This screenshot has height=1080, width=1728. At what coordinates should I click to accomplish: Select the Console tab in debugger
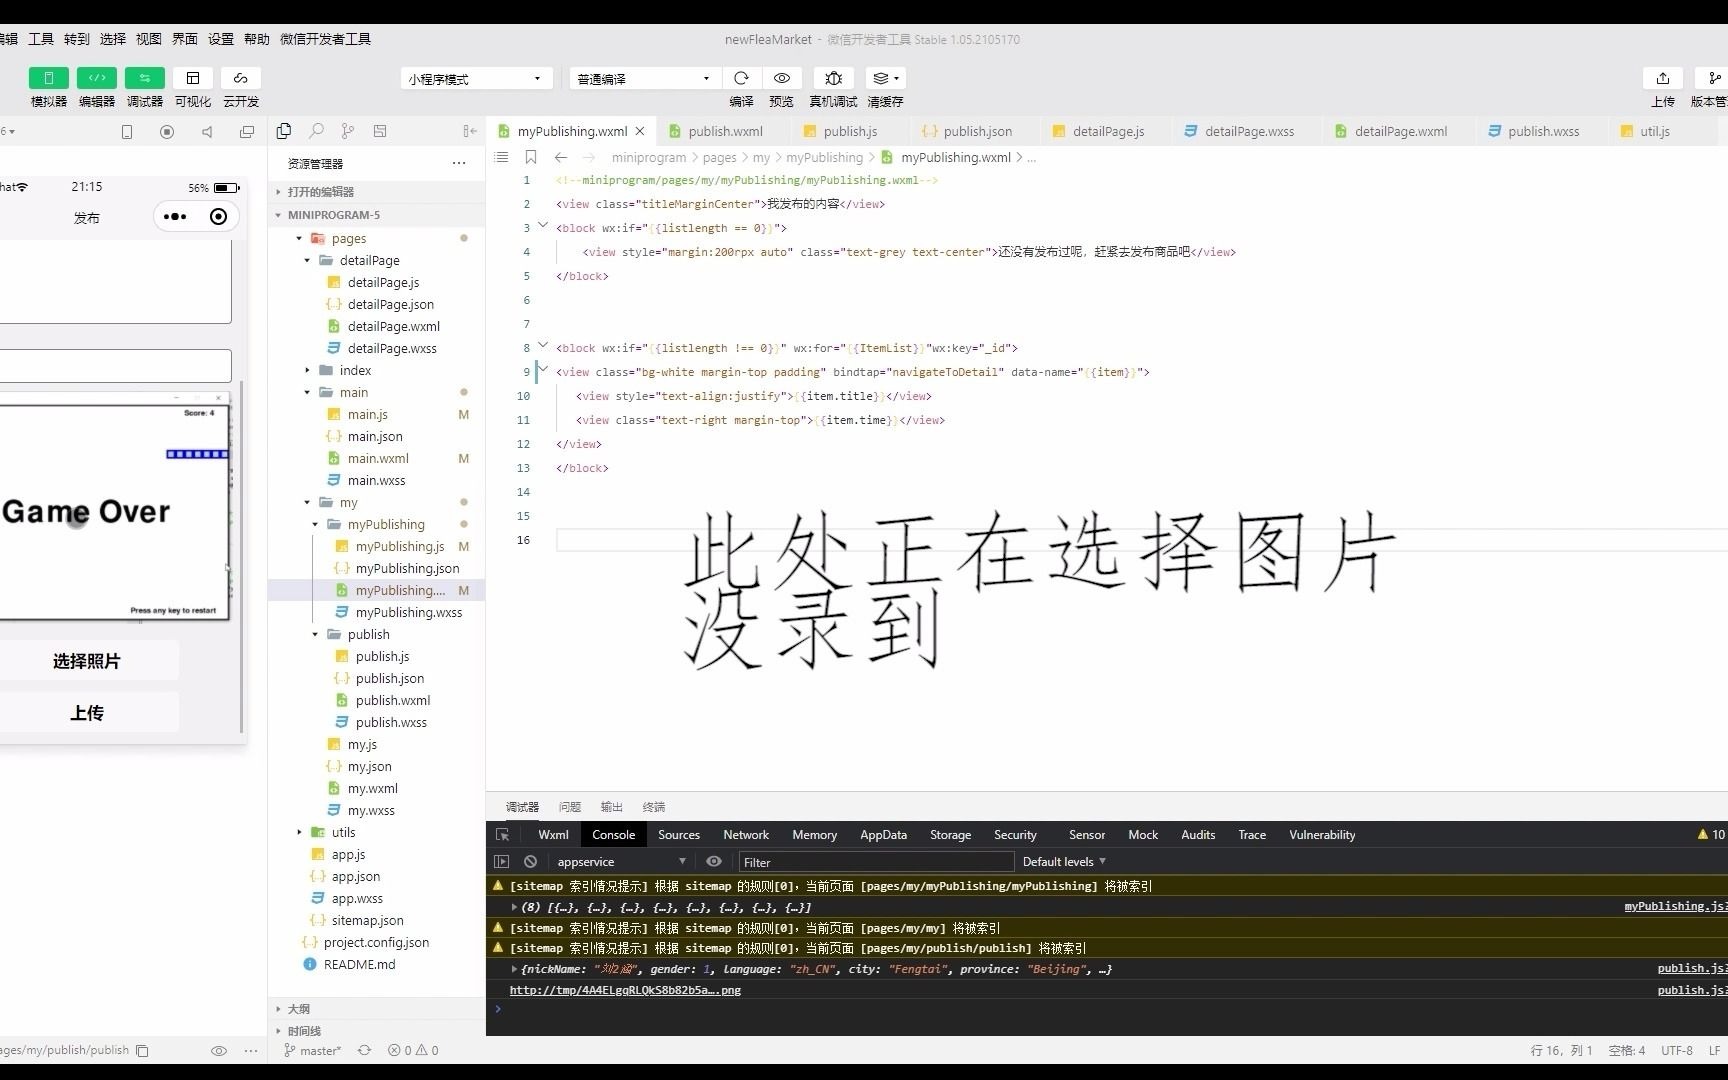click(x=613, y=835)
